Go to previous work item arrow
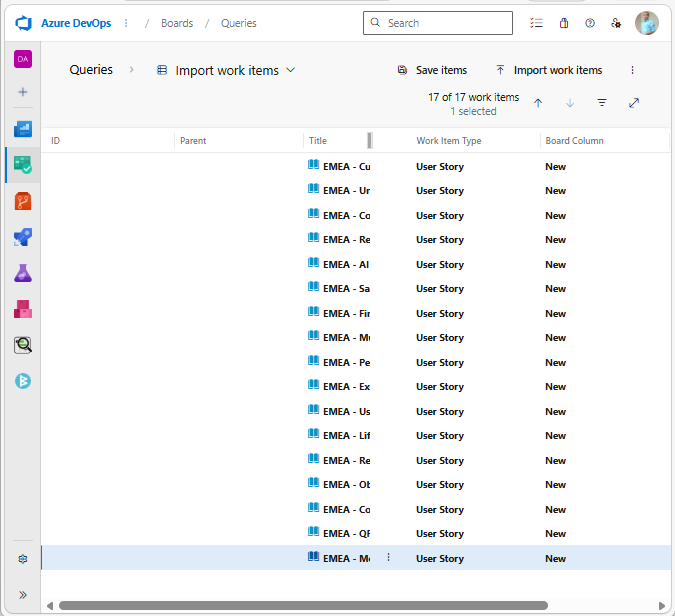The width and height of the screenshot is (675, 616). click(538, 103)
